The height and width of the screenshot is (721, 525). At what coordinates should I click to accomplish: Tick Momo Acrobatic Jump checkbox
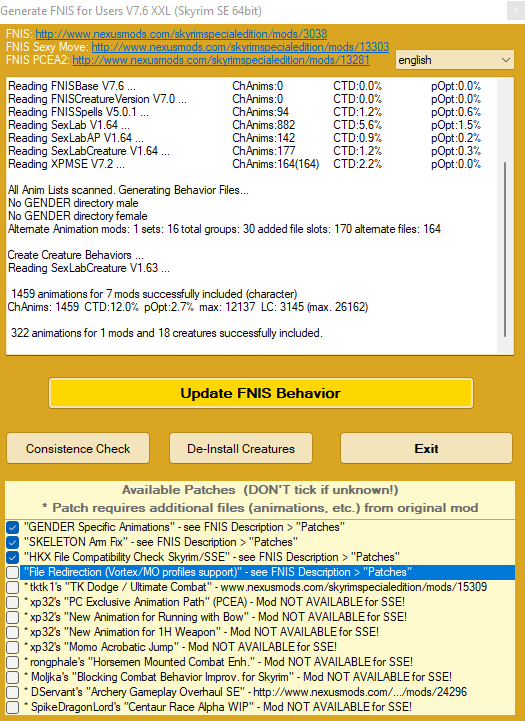click(x=12, y=647)
